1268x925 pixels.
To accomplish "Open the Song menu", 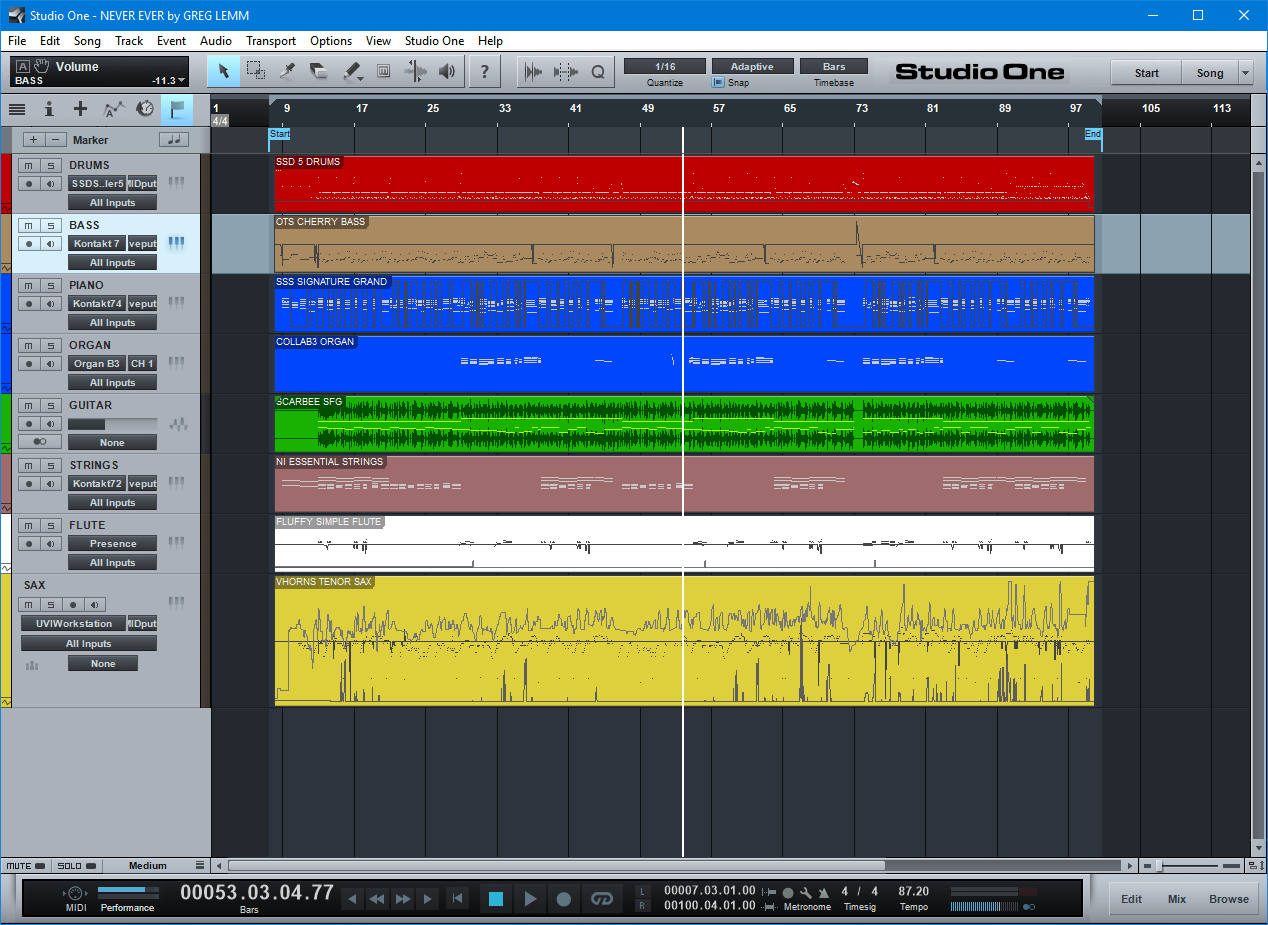I will click(87, 41).
